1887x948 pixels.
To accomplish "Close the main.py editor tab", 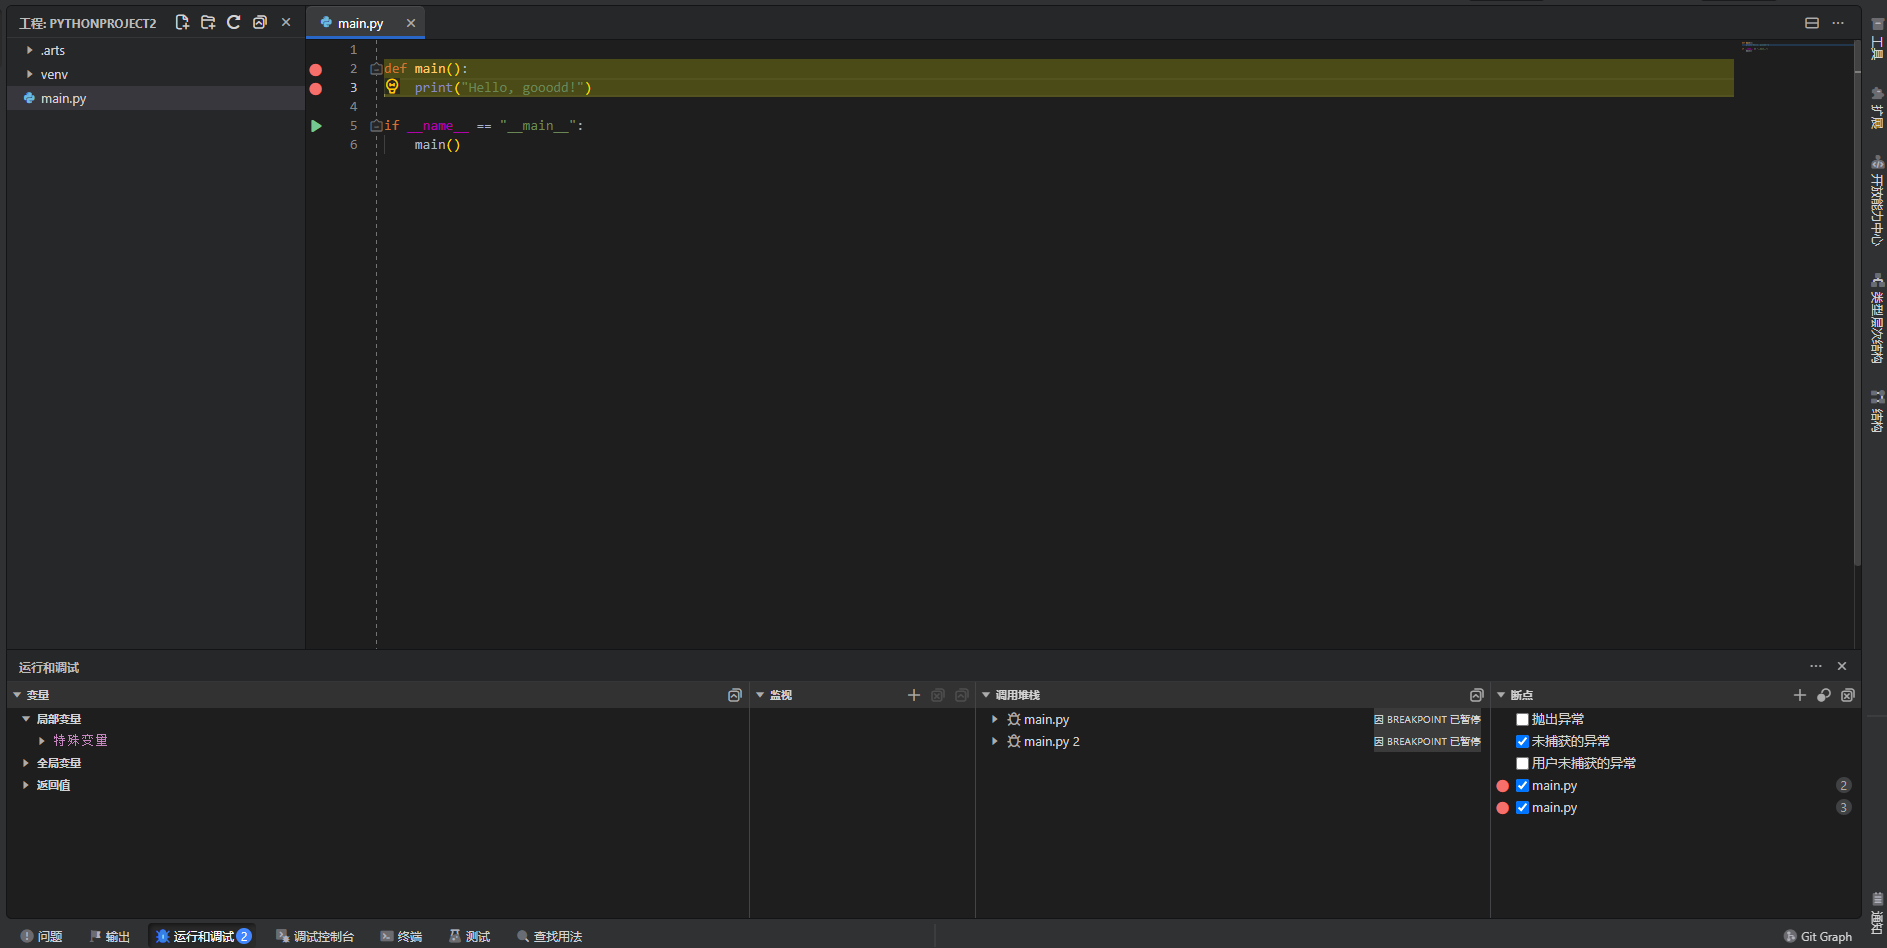I will tap(411, 23).
